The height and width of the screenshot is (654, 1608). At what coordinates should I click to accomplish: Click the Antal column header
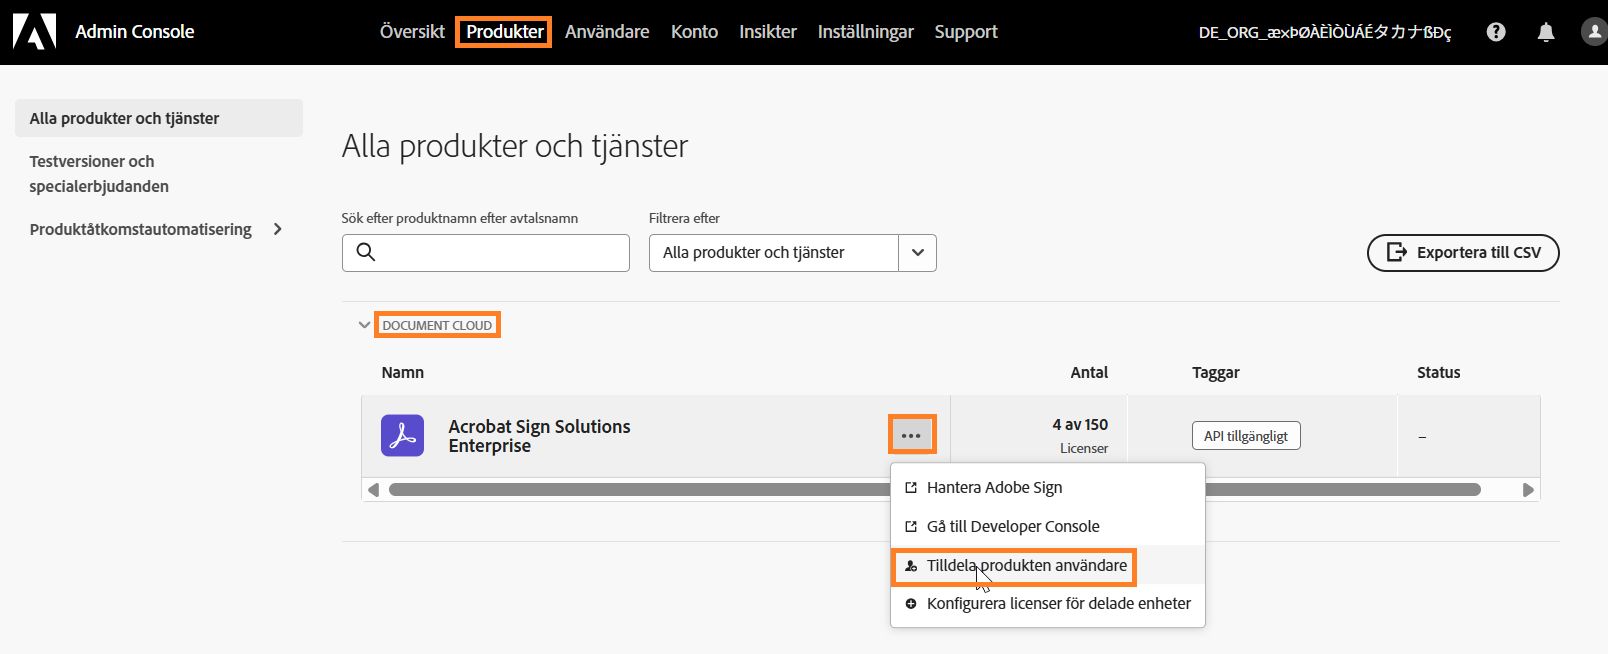[1089, 373]
